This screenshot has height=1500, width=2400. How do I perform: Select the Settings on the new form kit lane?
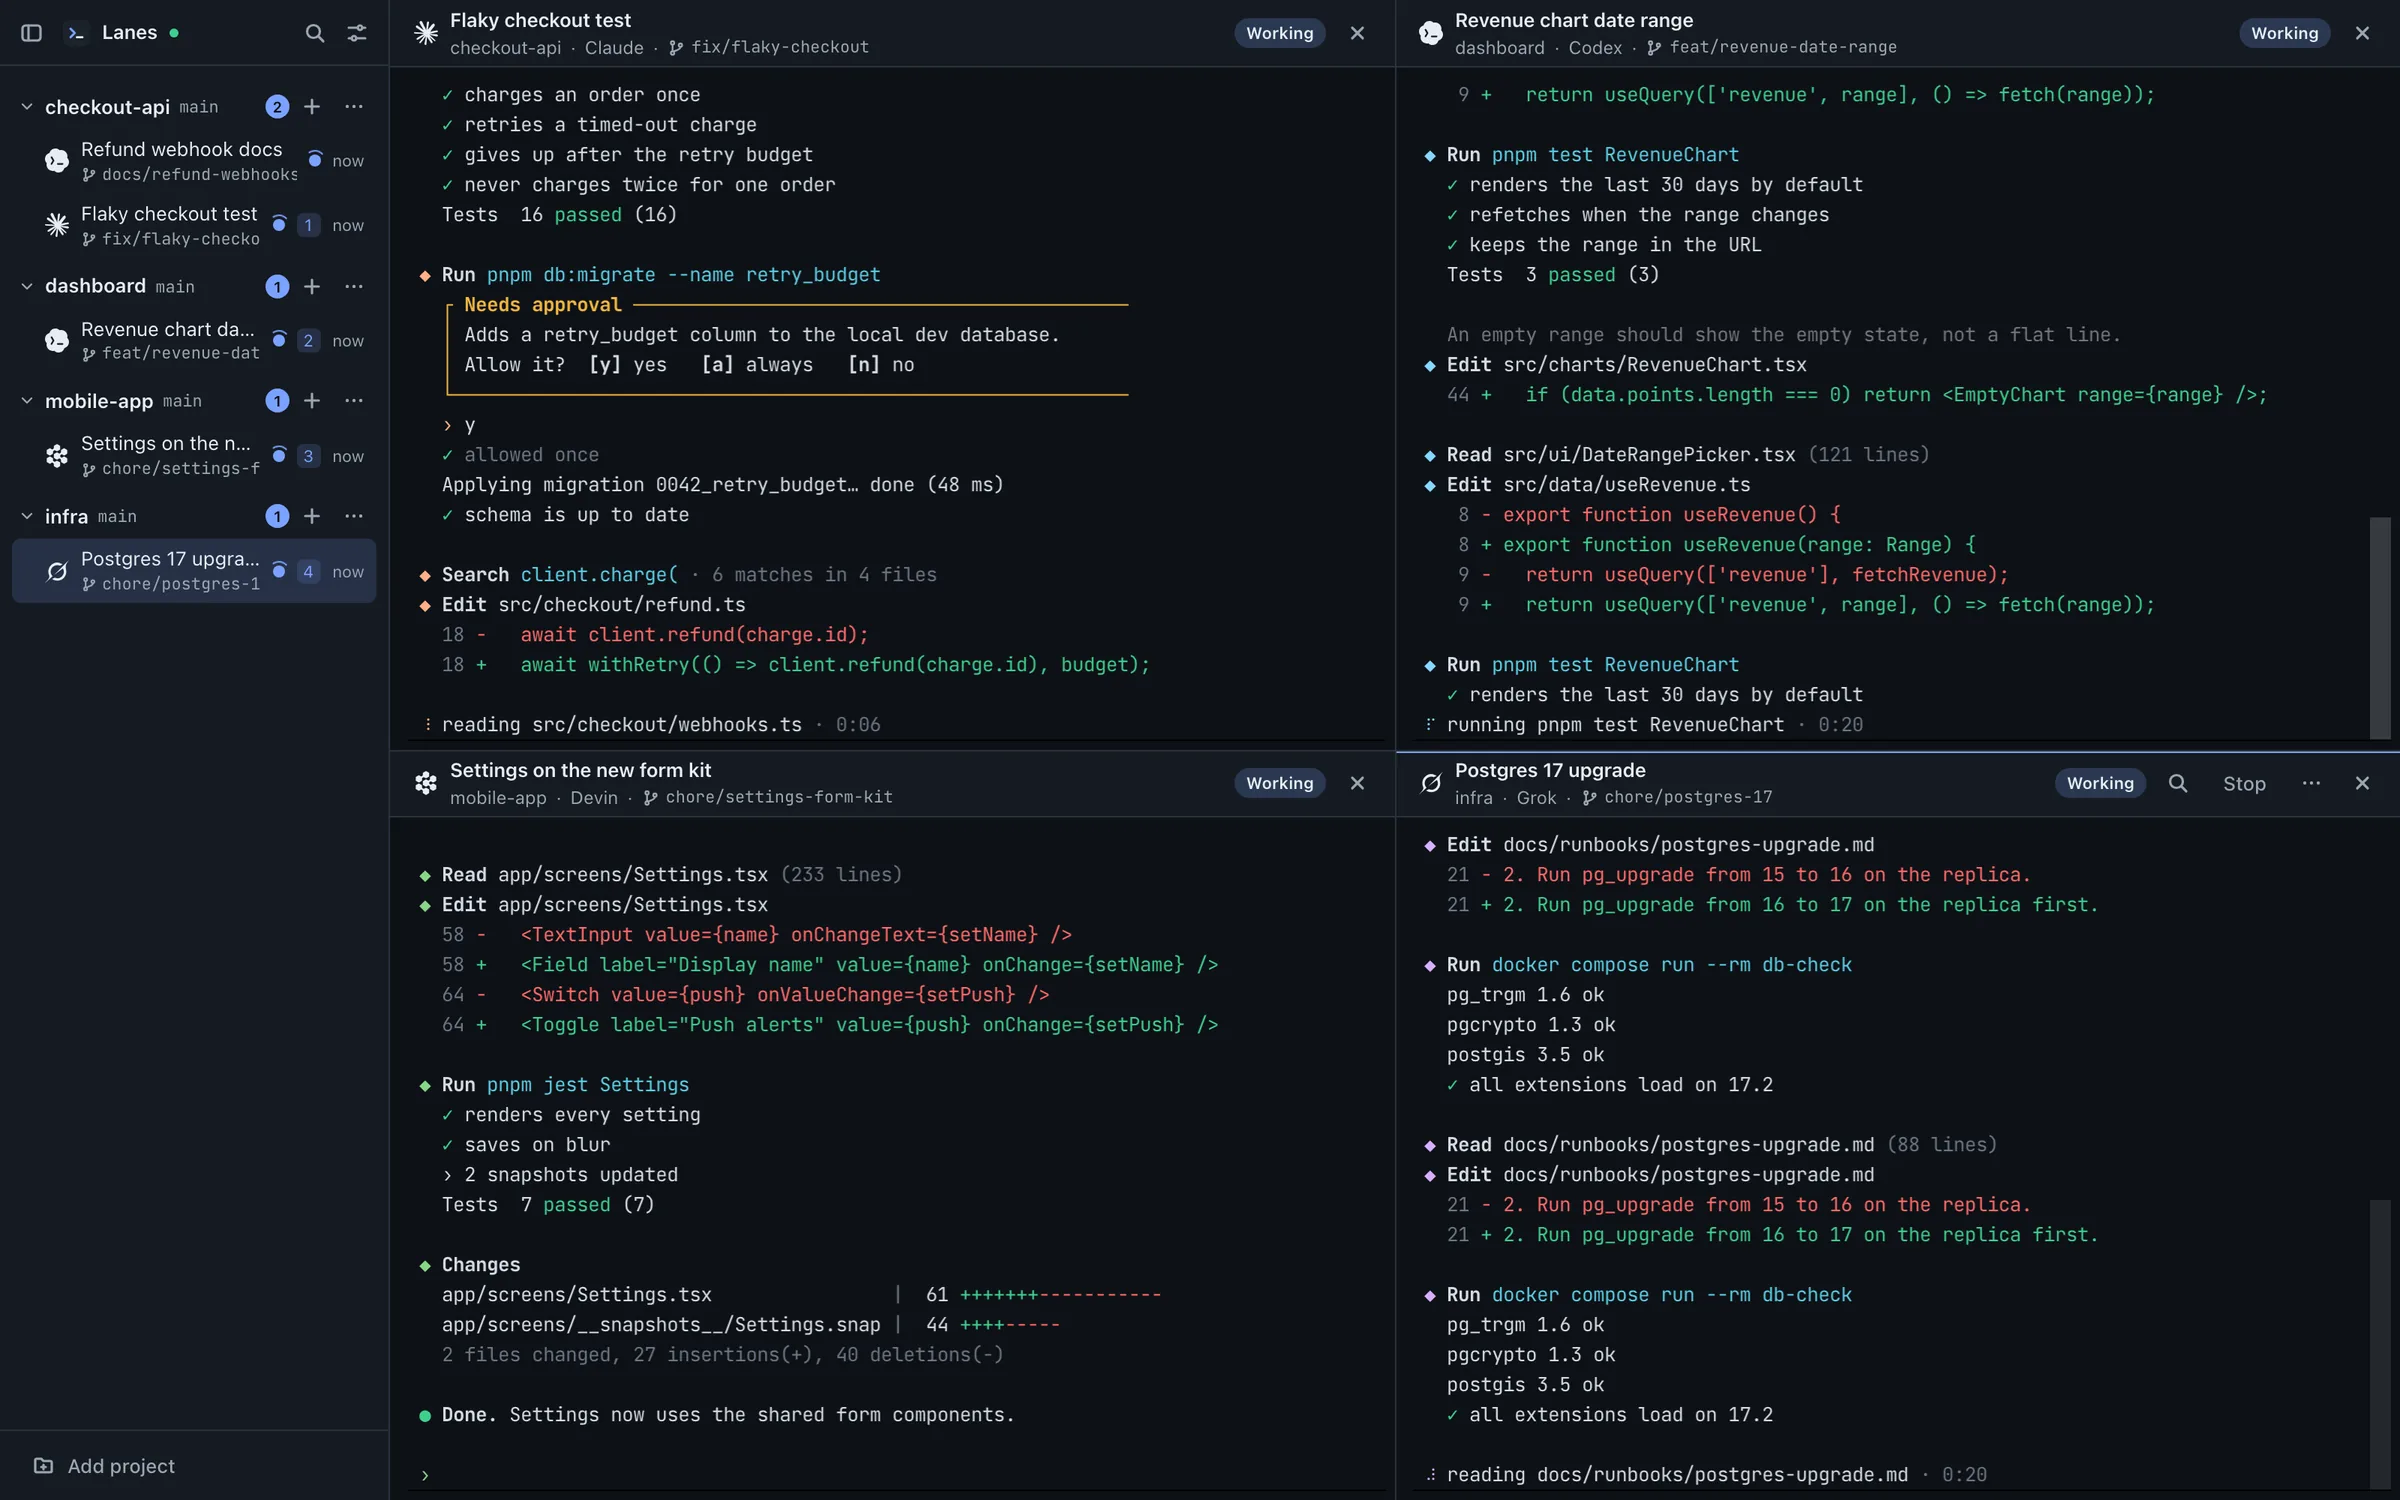point(194,456)
